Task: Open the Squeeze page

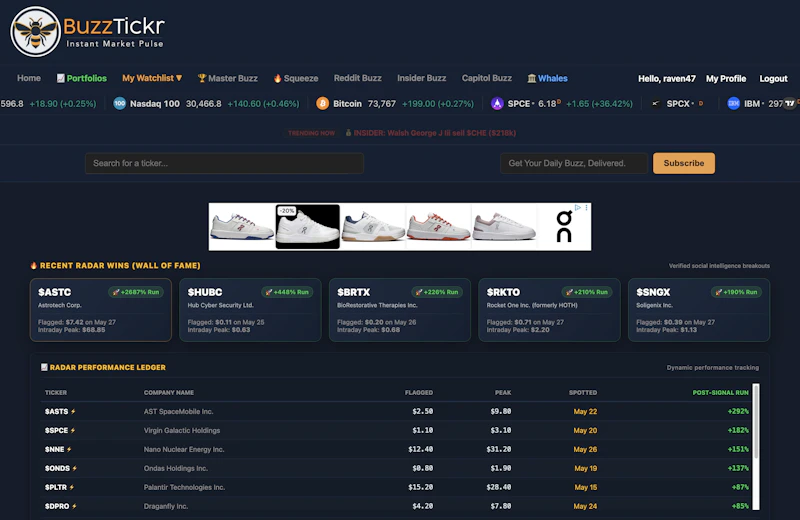Action: 296,78
